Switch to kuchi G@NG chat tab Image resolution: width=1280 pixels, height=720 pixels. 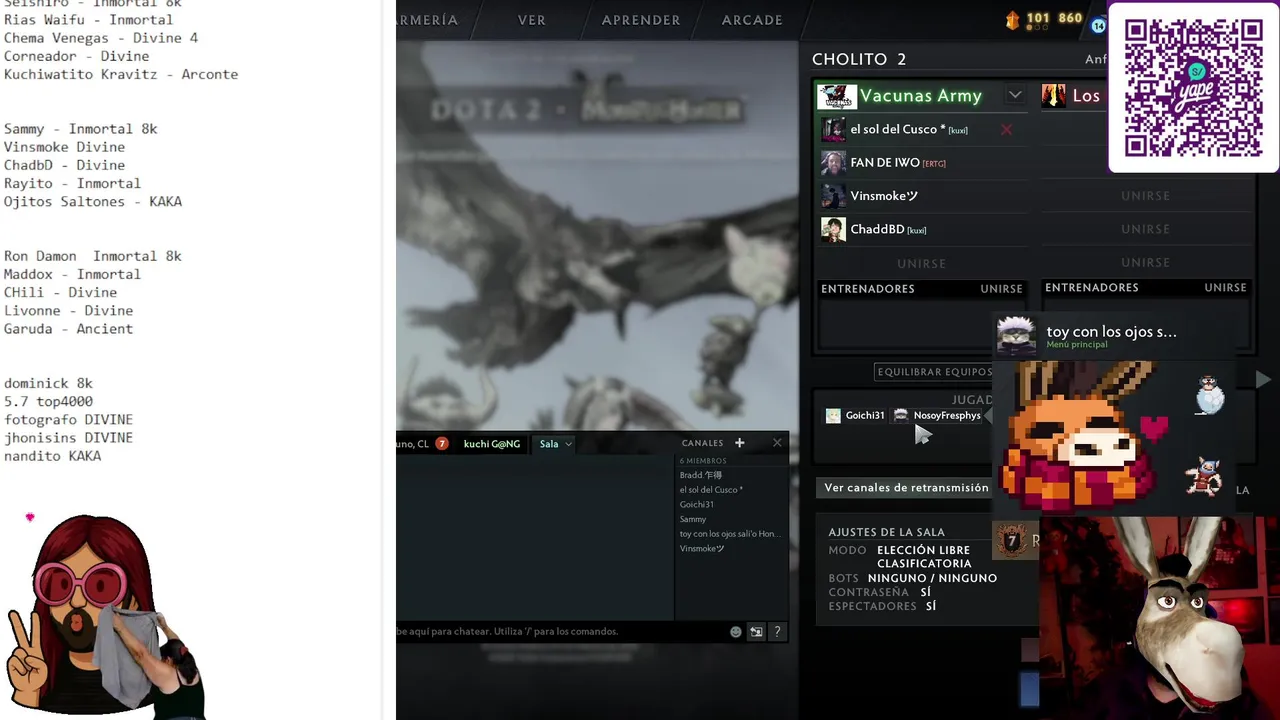click(x=492, y=443)
